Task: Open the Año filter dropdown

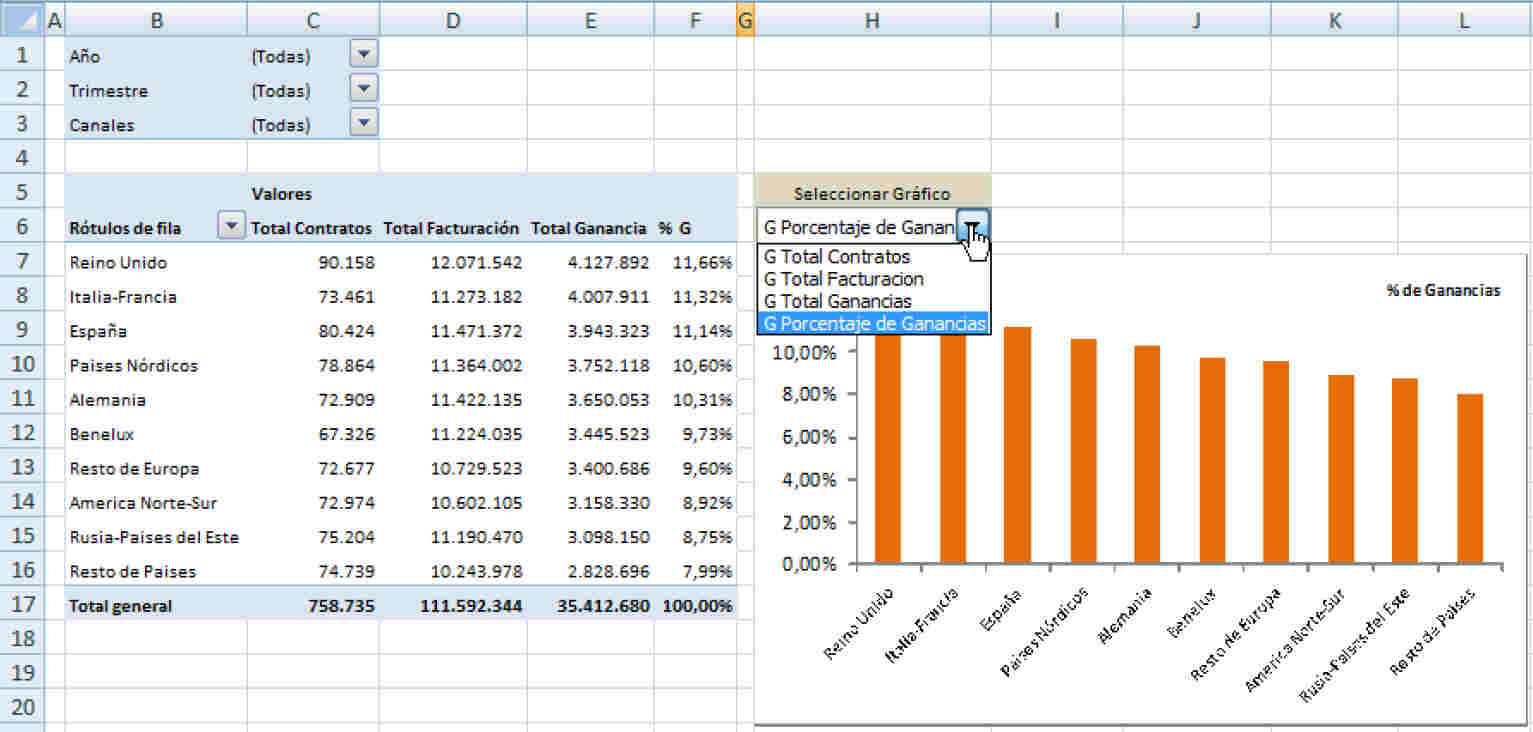Action: (x=364, y=56)
